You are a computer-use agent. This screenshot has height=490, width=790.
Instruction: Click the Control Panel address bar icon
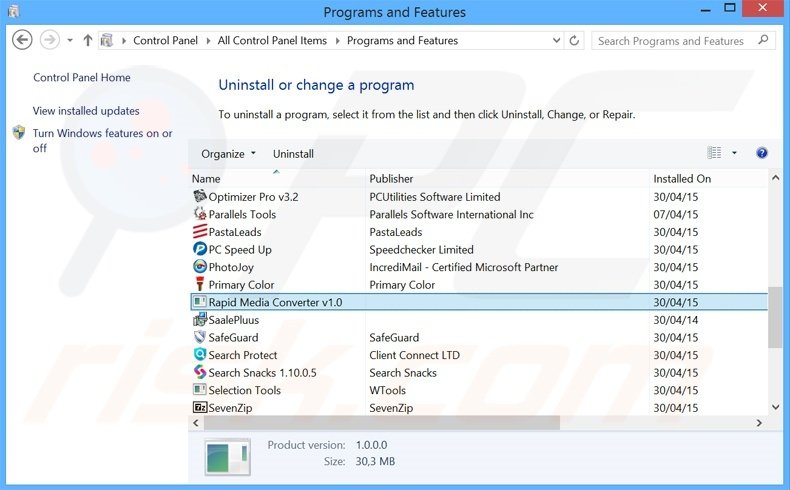point(107,40)
